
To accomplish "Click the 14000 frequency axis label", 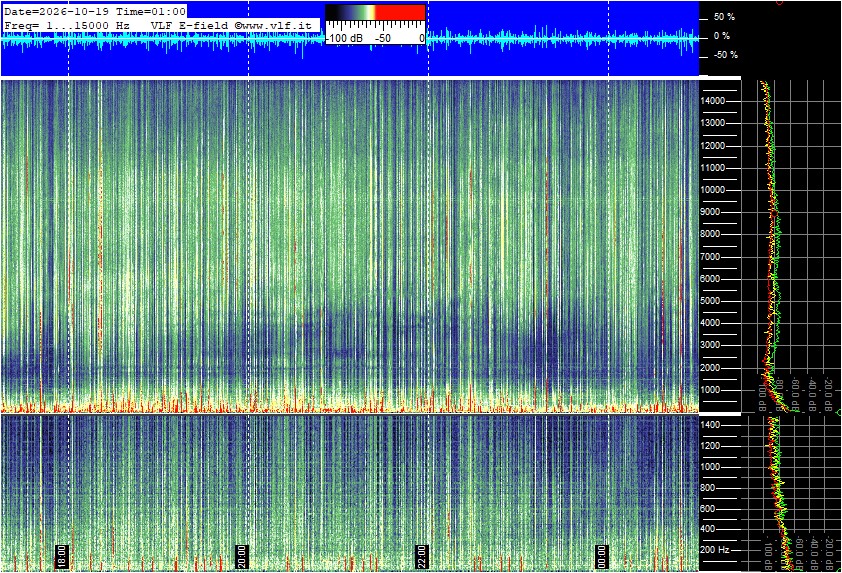I will pyautogui.click(x=713, y=101).
